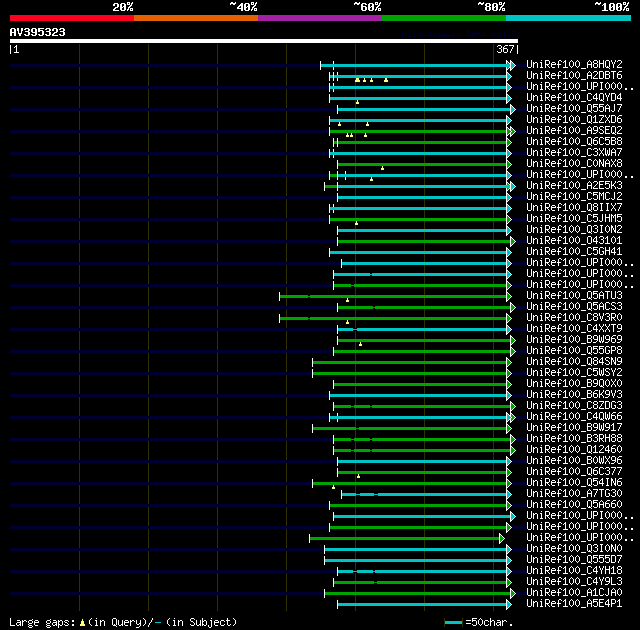The height and width of the screenshot is (630, 640).
Task: Click the 367 end position label
Action: [x=505, y=49]
